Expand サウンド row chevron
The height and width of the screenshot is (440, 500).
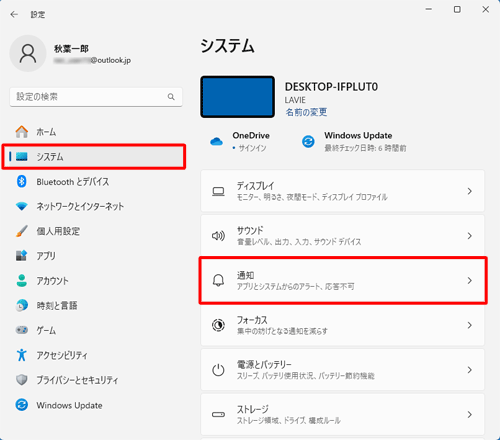[470, 236]
